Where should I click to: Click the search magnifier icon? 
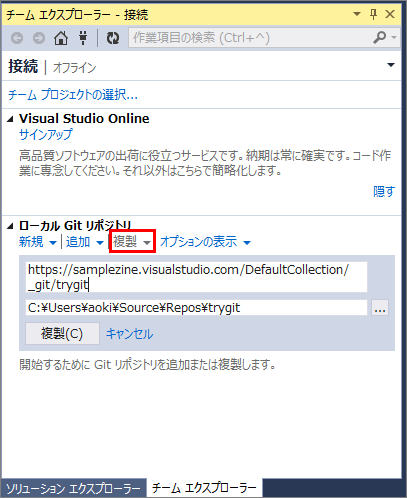click(380, 38)
